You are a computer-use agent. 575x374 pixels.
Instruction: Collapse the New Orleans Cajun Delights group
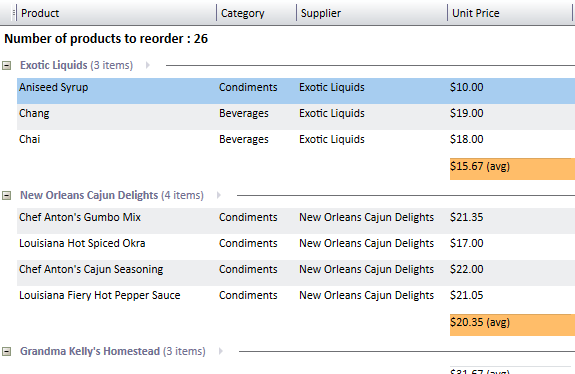point(7,195)
